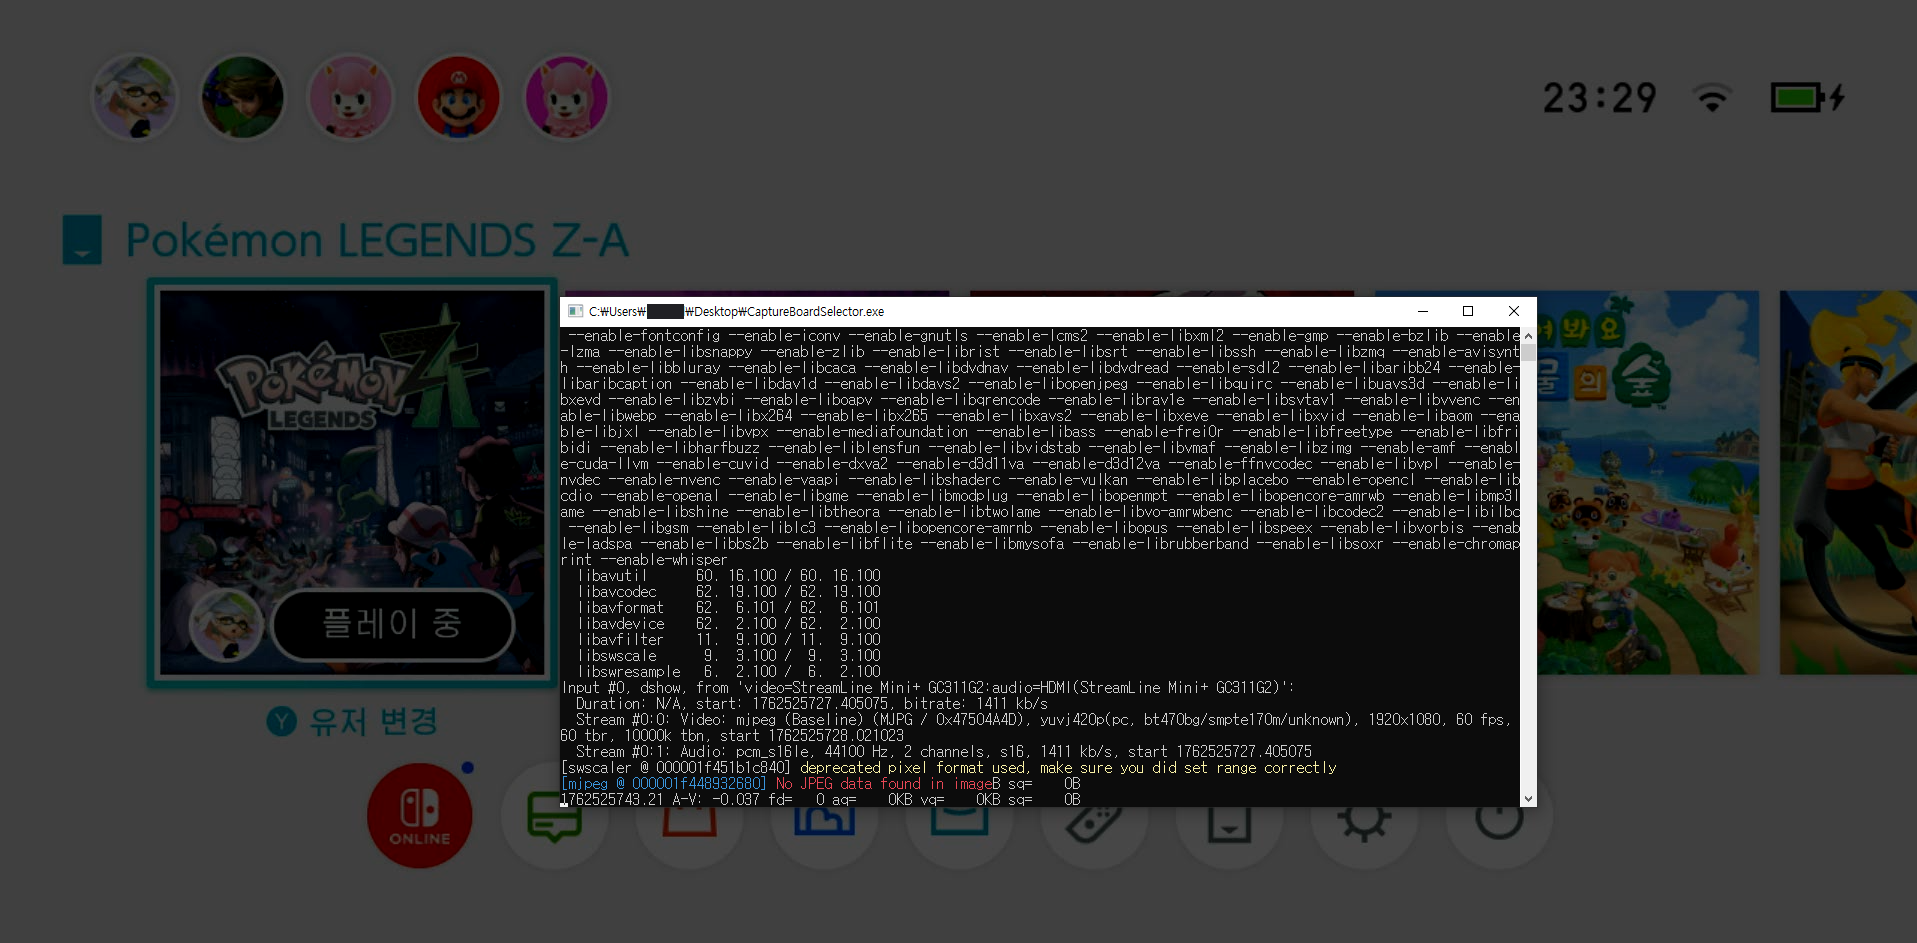Open Nintendo Switch Online red icon
The height and width of the screenshot is (943, 1917).
click(x=420, y=816)
